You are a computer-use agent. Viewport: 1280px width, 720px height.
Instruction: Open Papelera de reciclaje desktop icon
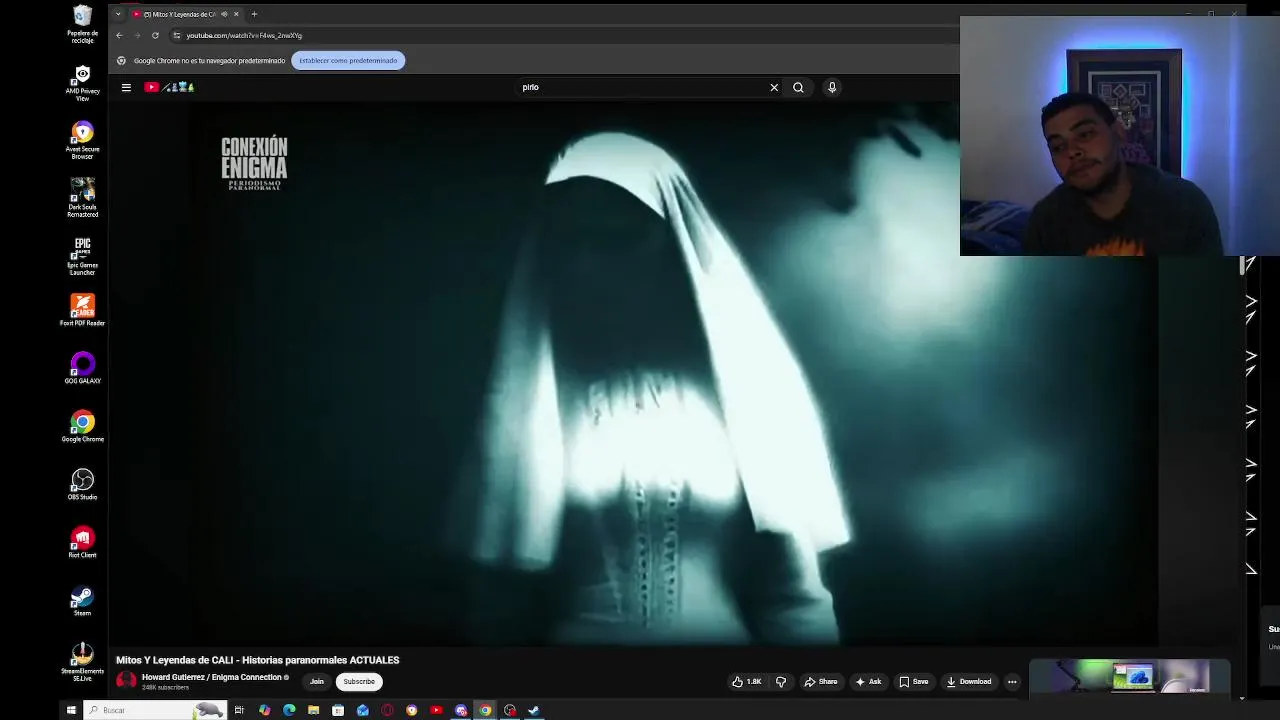(82, 24)
